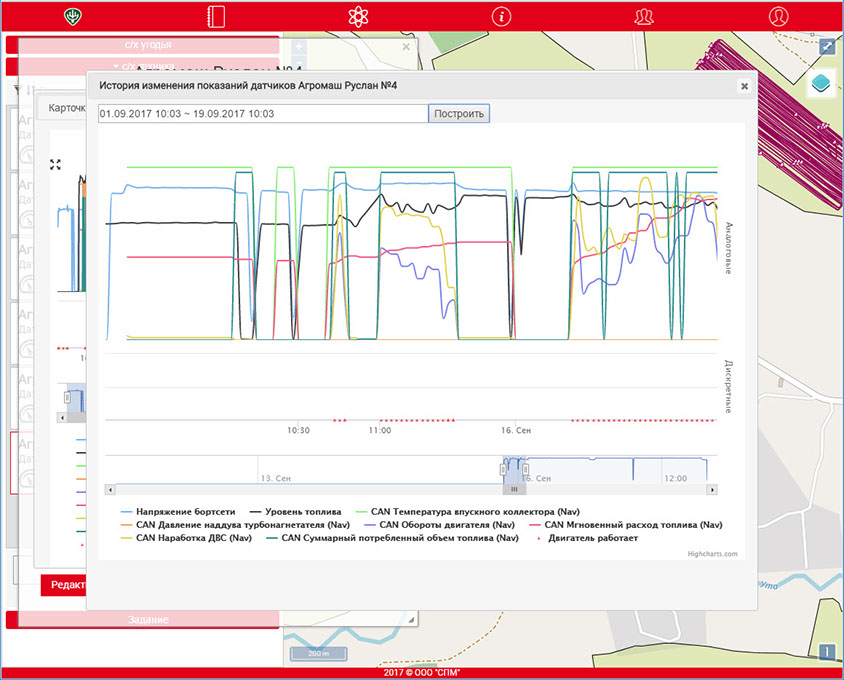Click the map fullscreen expand icon
Image resolution: width=844 pixels, height=680 pixels.
click(x=826, y=47)
